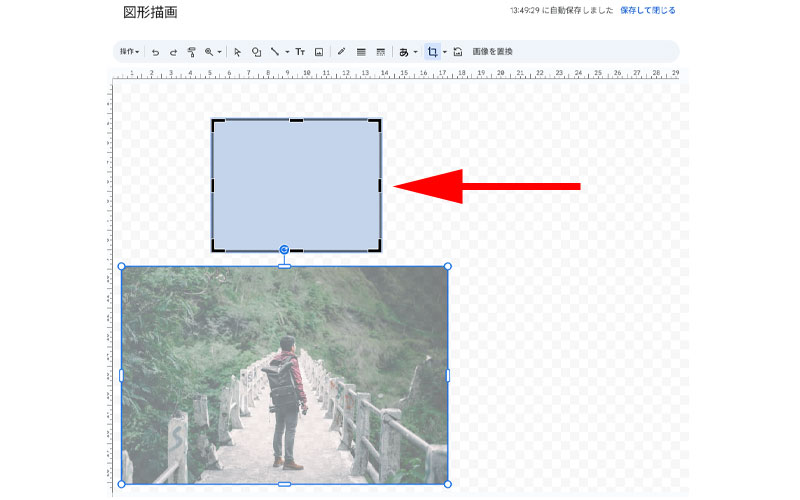Open the shape tool
Screen dimensions: 800x500
click(256, 52)
